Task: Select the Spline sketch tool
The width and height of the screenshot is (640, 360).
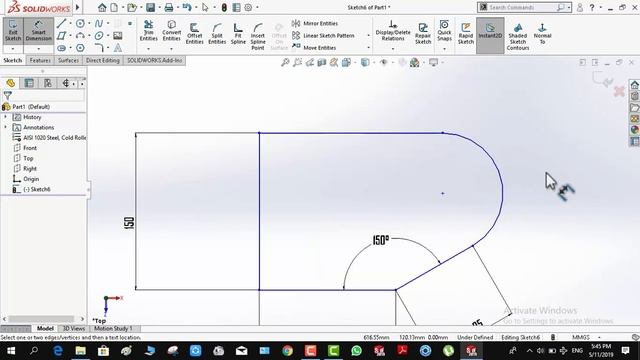Action: pos(99,24)
